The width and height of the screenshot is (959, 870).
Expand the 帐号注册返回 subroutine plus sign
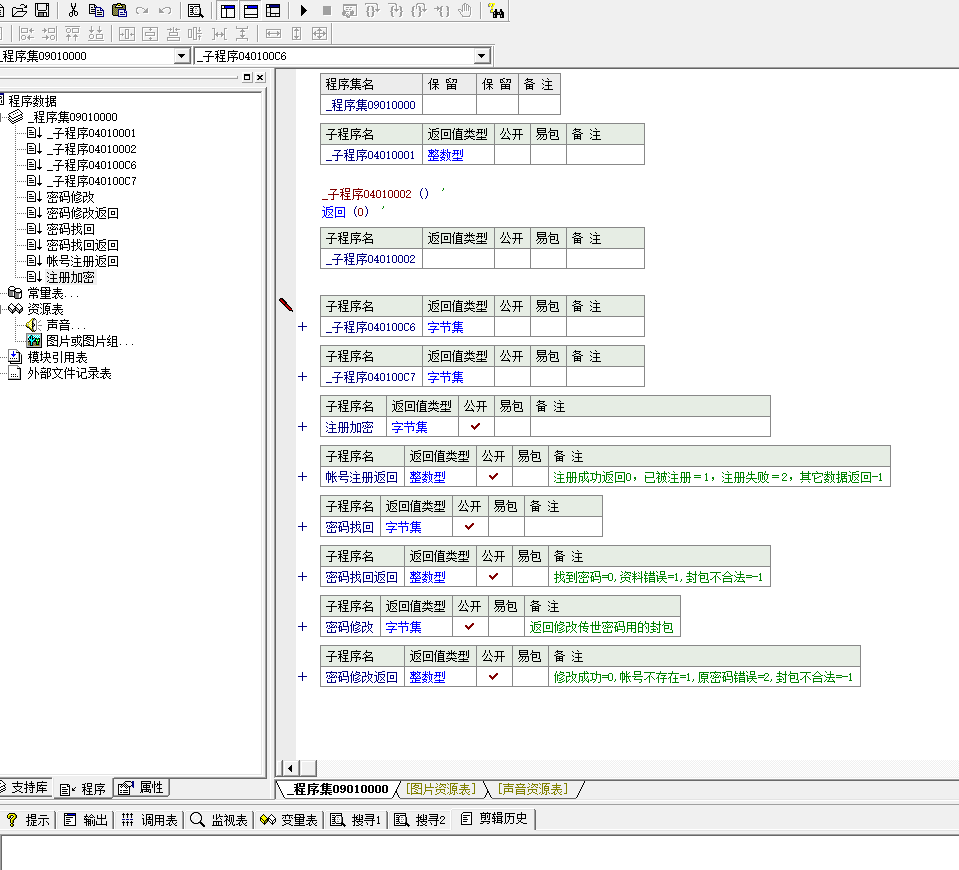pyautogui.click(x=303, y=477)
